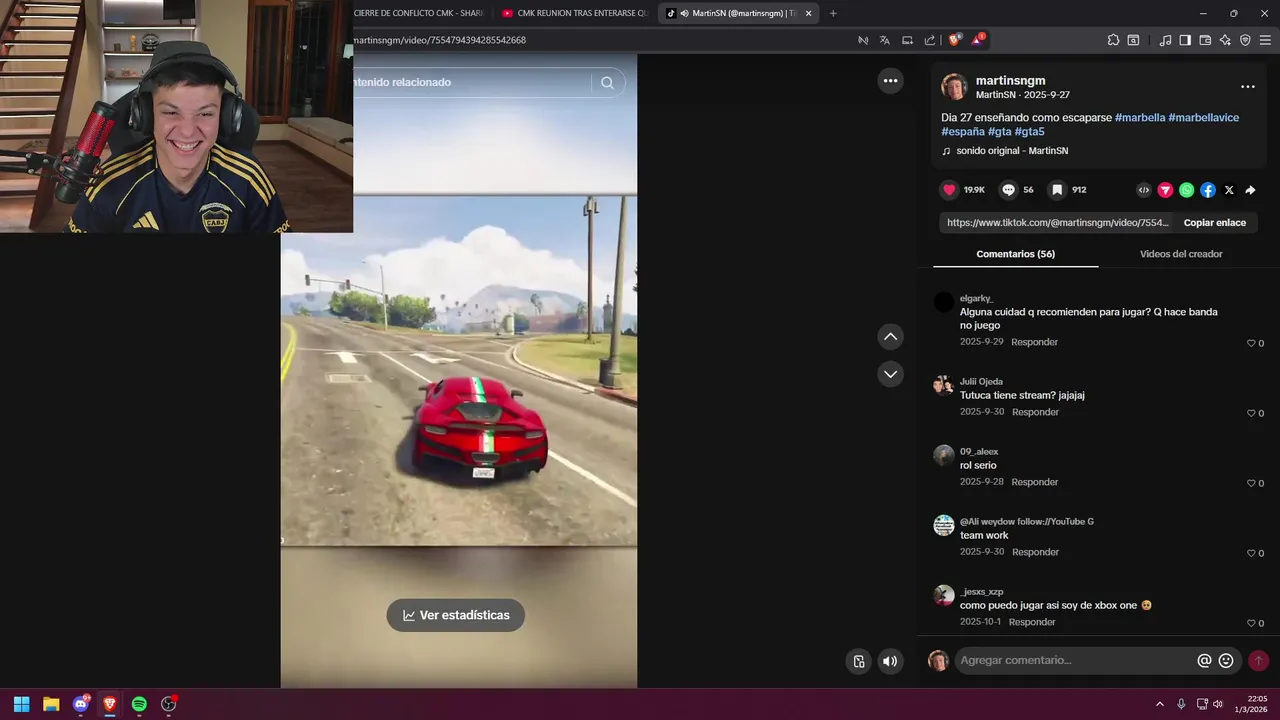Open the Leo AI sparkle icon
Viewport: 1280px width, 720px height.
pyautogui.click(x=1225, y=40)
